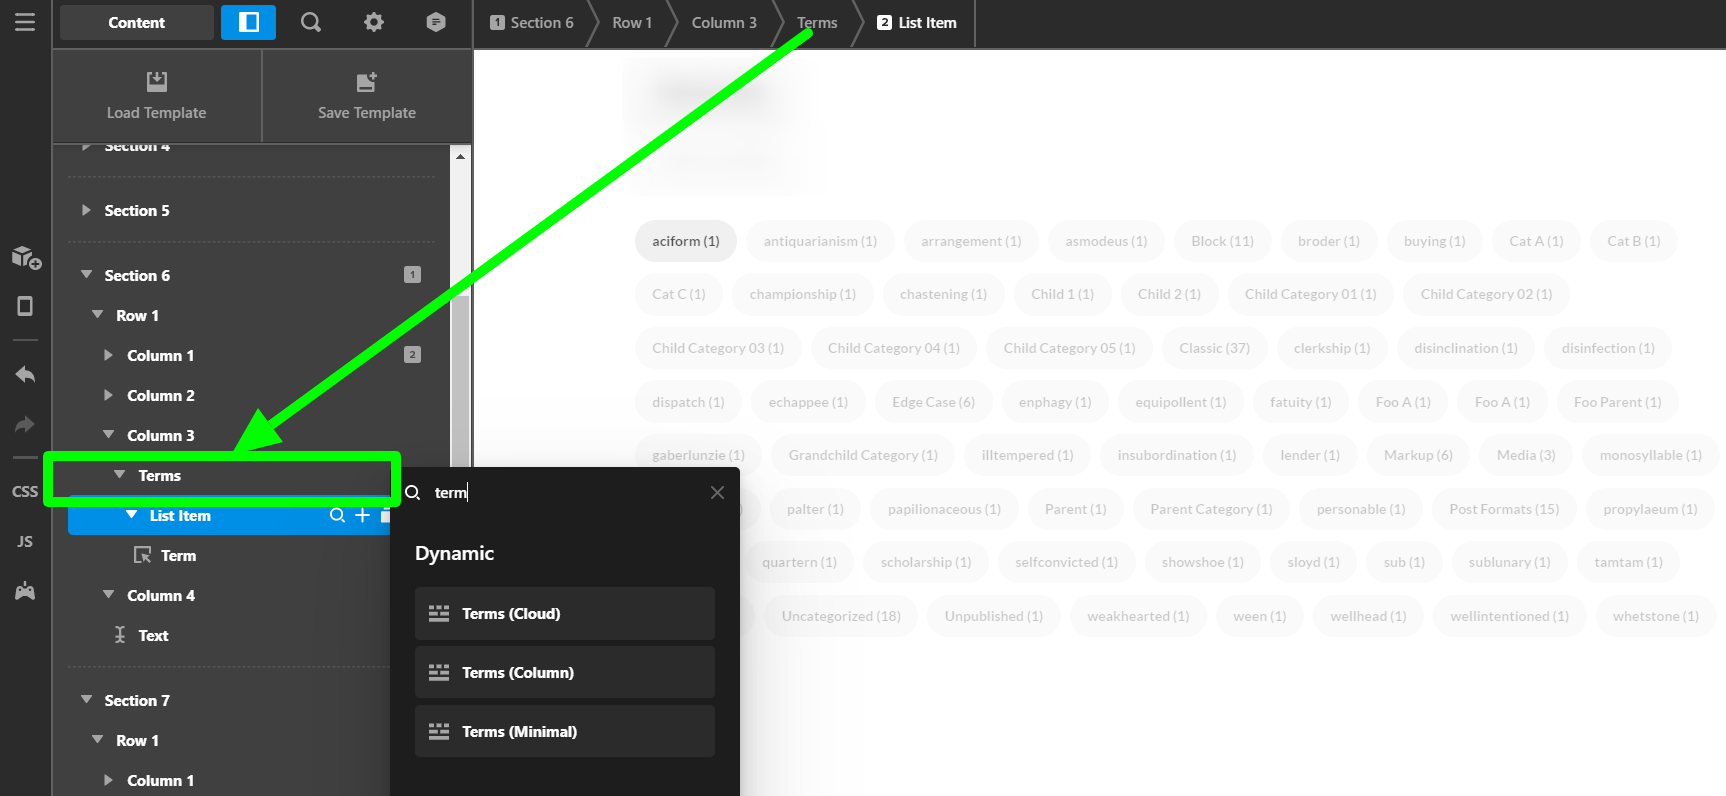Viewport: 1726px width, 796px height.
Task: Select Column 3 in the breadcrumb bar
Action: click(x=723, y=22)
